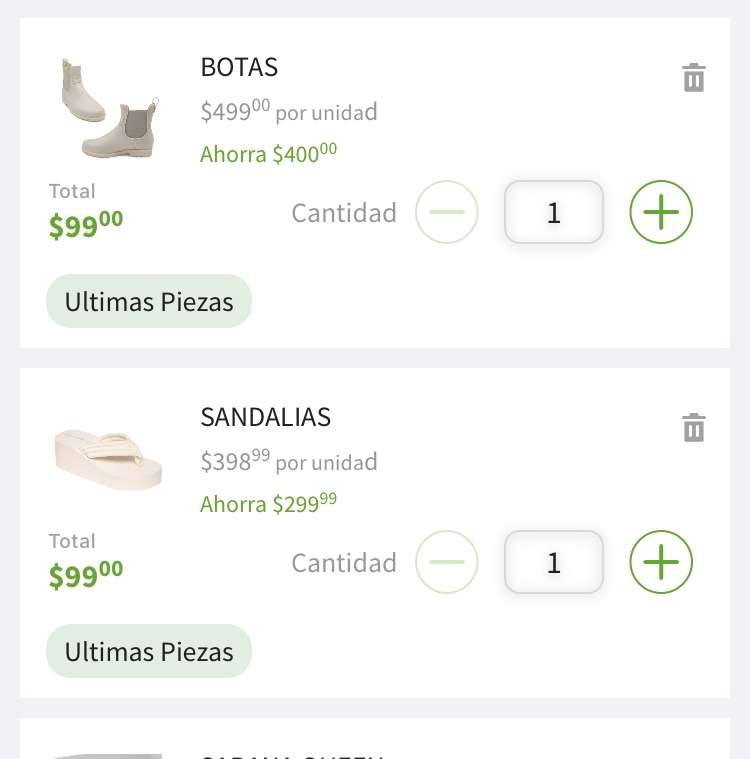The height and width of the screenshot is (759, 750).
Task: Remove SANDALIAS using the trash icon
Action: (694, 427)
